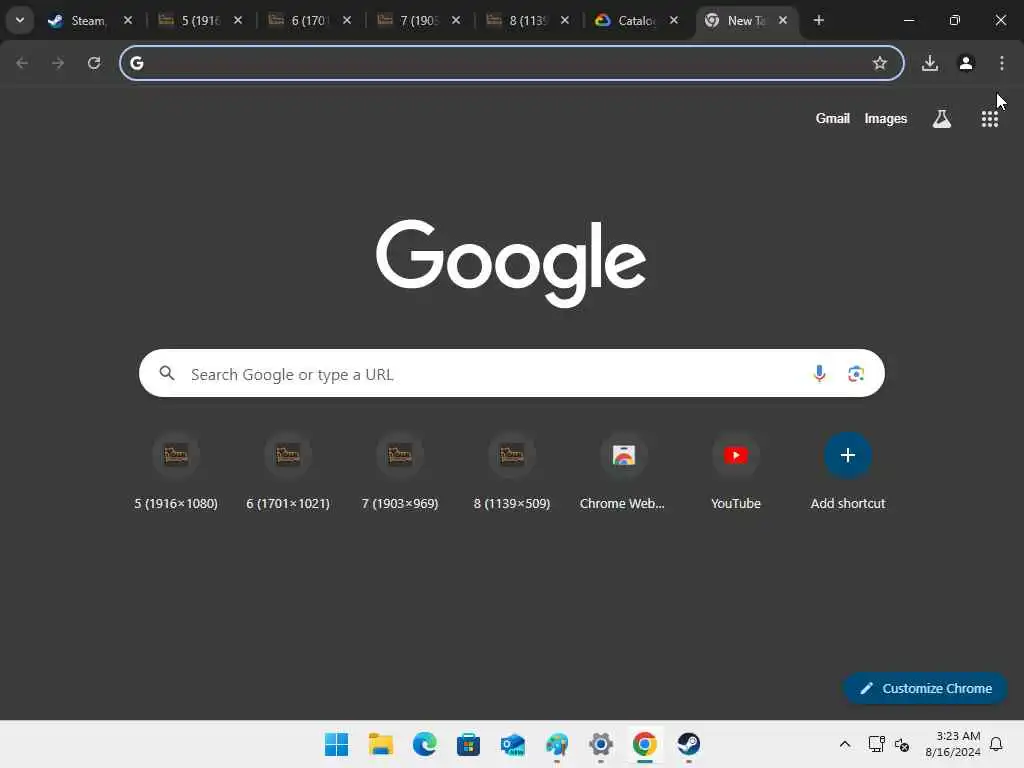Click the magnifier icon in search box
1024x768 pixels.
click(x=167, y=373)
